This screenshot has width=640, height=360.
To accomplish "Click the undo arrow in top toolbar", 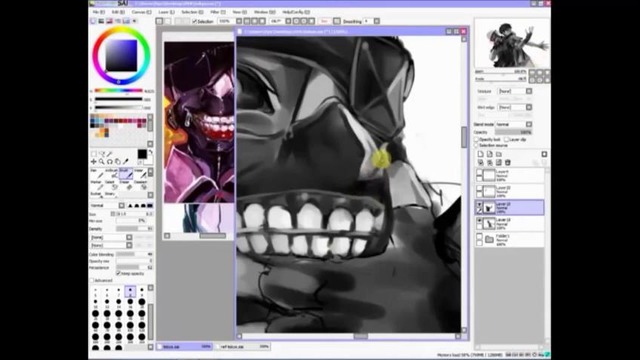I will tap(160, 21).
